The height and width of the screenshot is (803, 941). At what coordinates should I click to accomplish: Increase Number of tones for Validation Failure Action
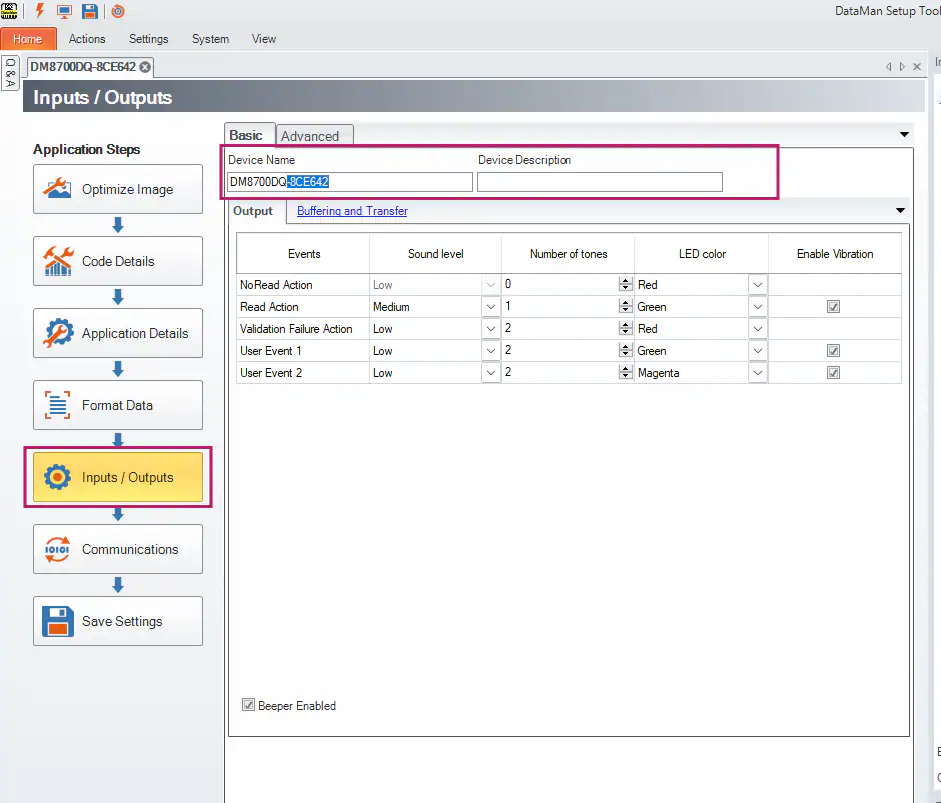pyautogui.click(x=626, y=325)
